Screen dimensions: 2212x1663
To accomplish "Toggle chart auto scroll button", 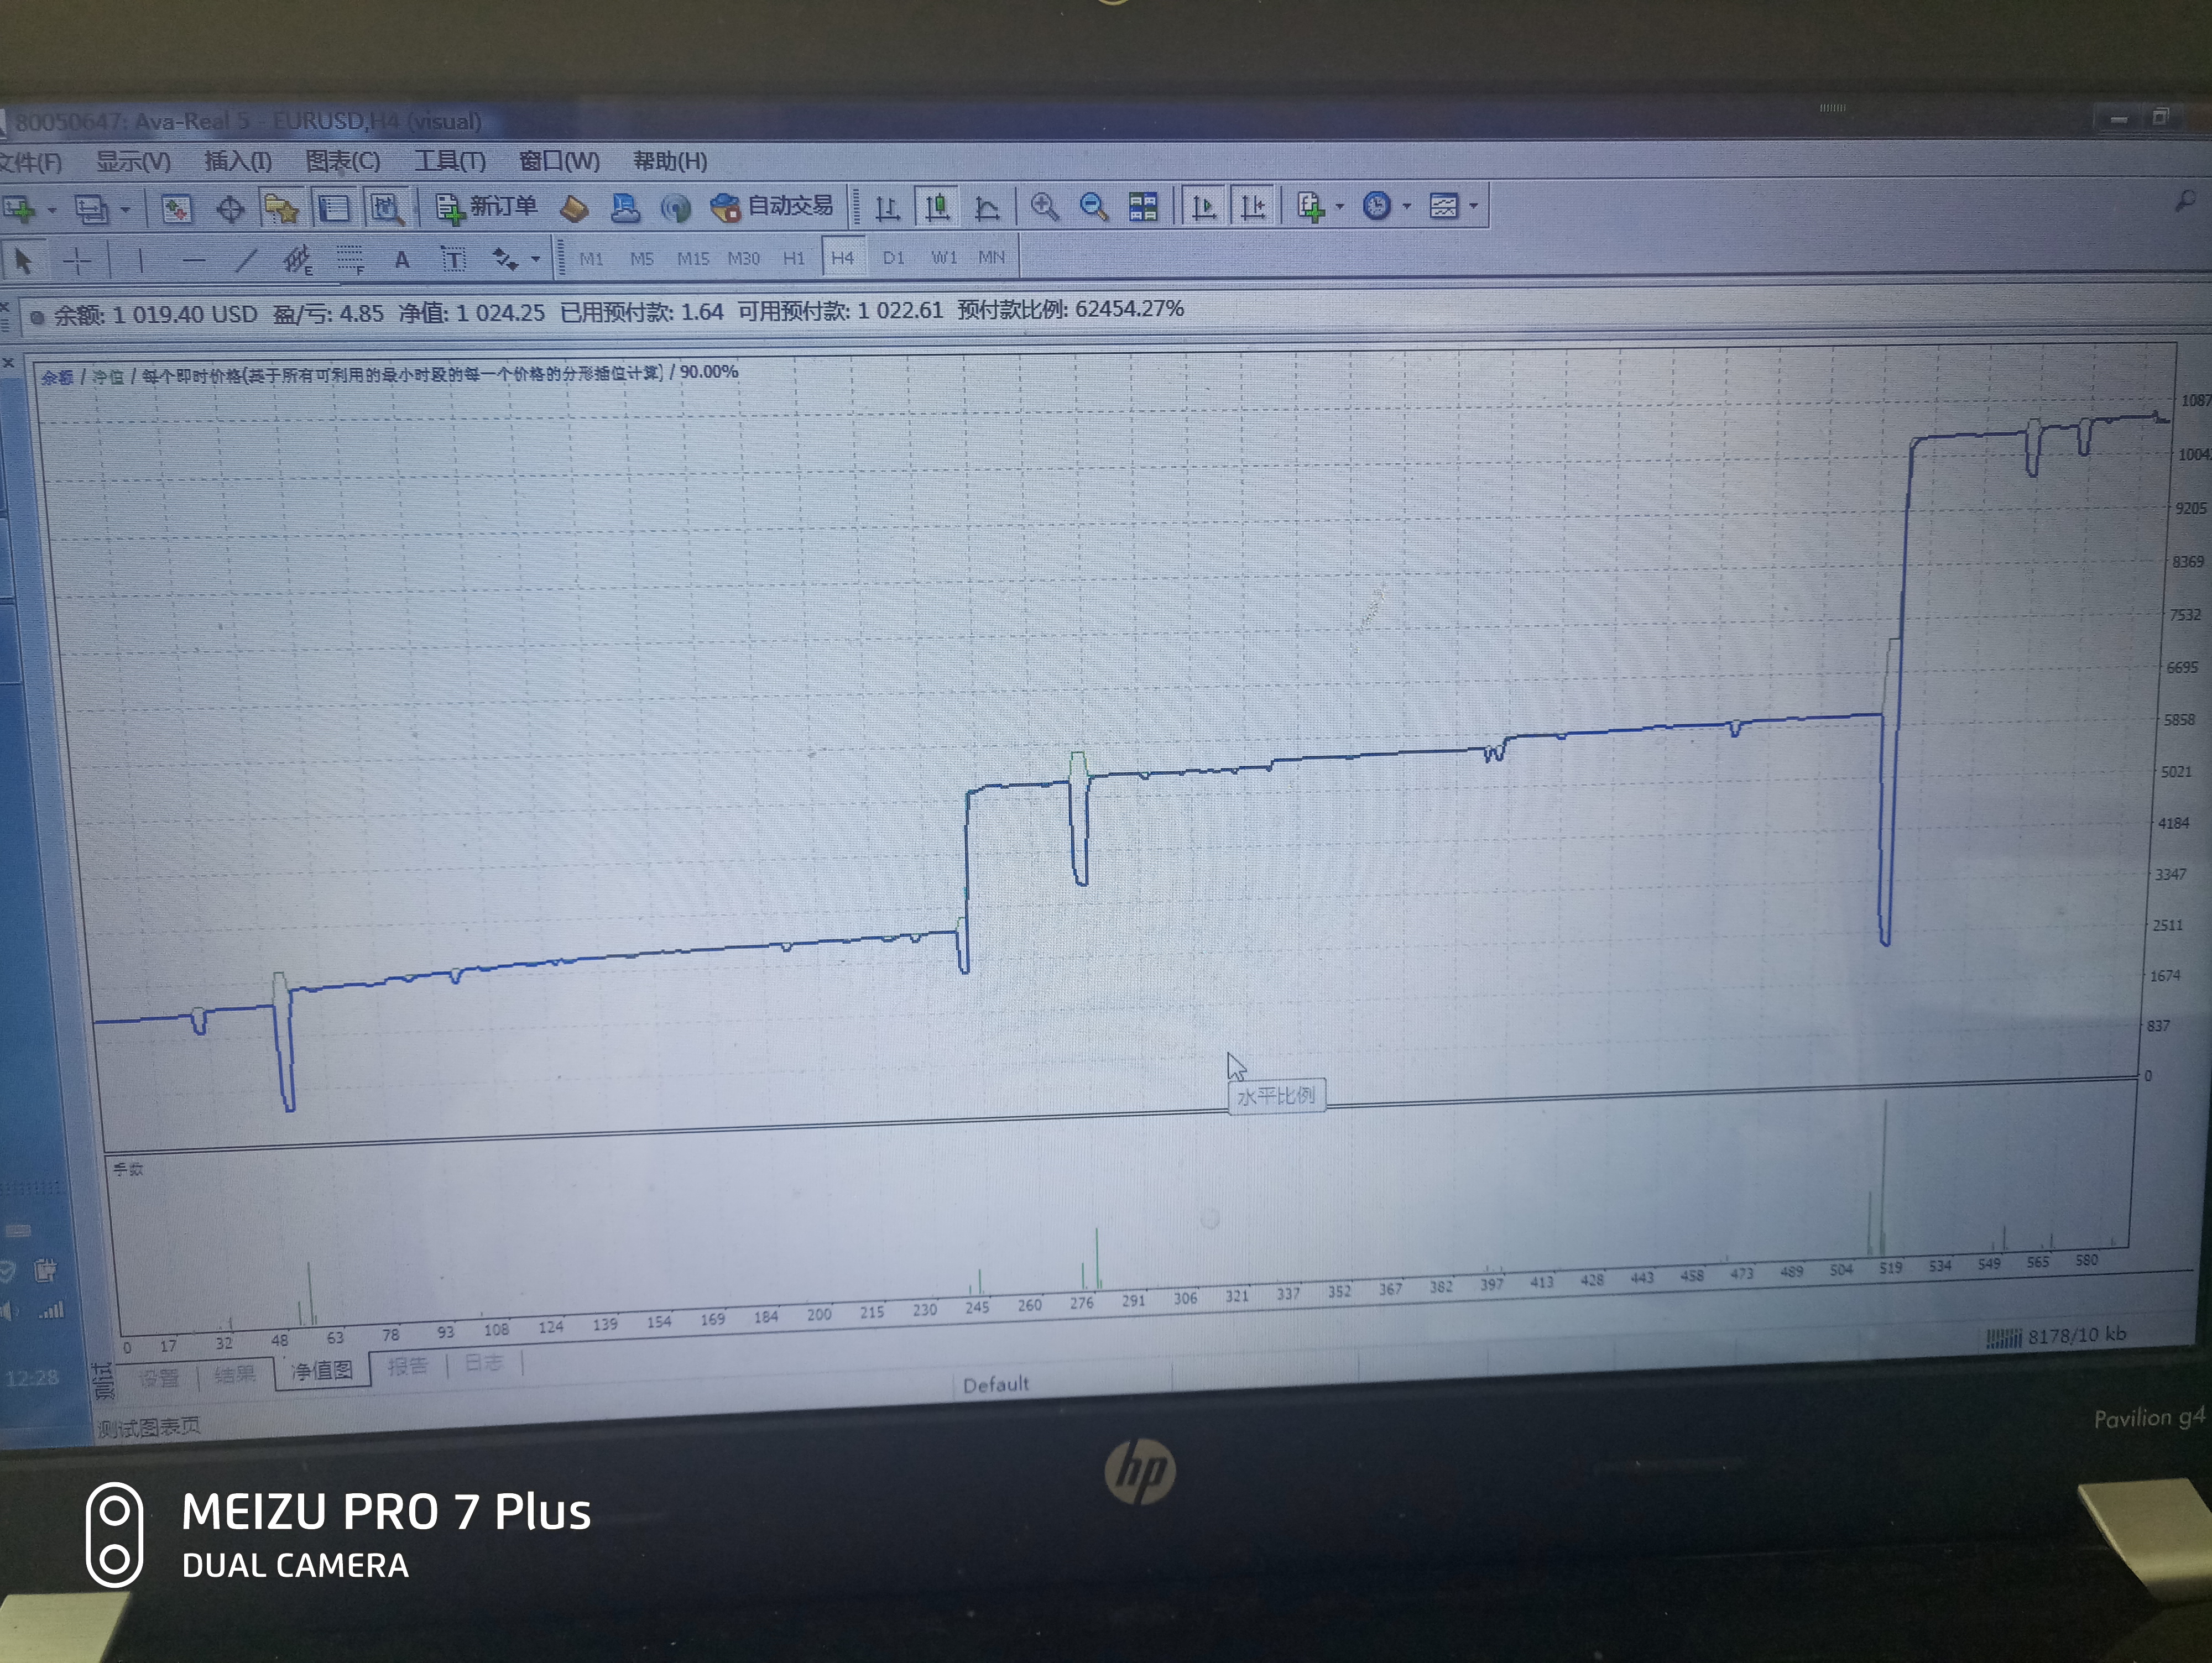I will click(1204, 207).
